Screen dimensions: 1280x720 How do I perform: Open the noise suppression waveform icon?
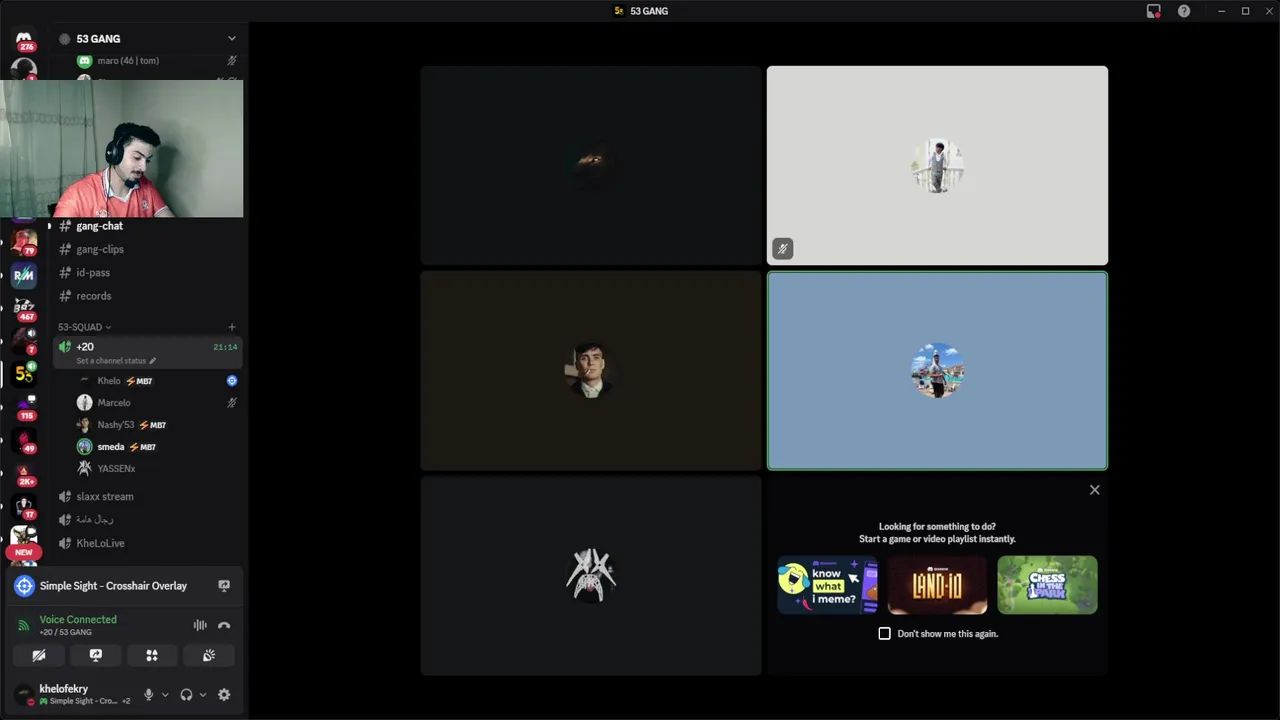click(200, 625)
